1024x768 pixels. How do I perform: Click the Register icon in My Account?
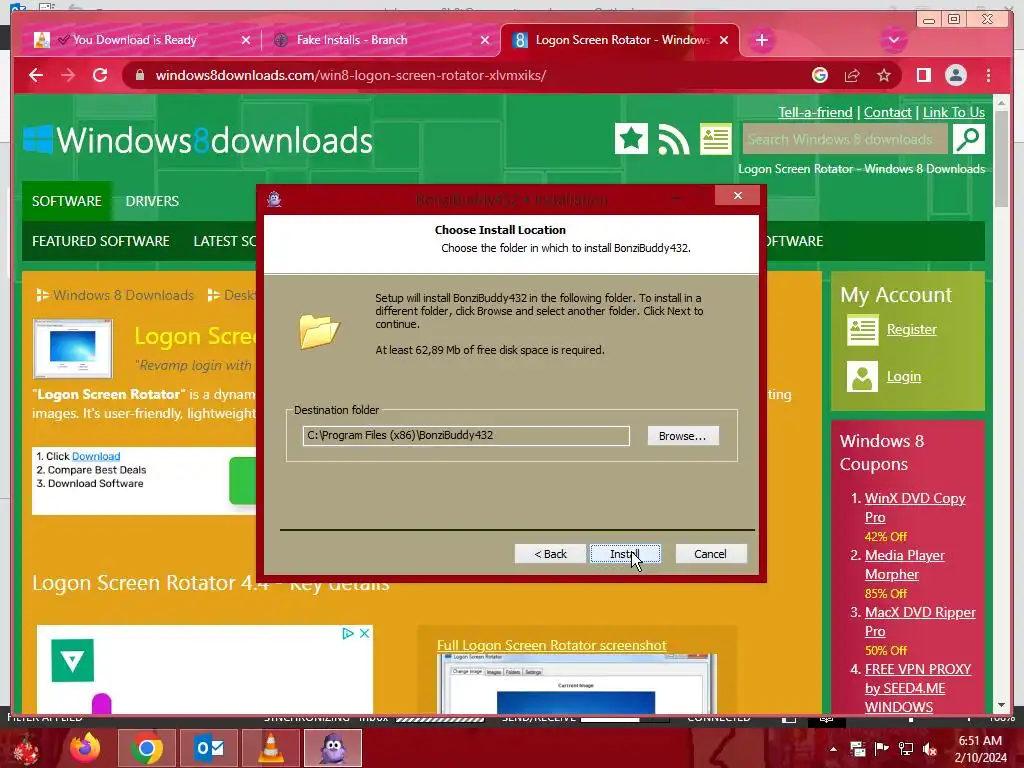pos(862,330)
